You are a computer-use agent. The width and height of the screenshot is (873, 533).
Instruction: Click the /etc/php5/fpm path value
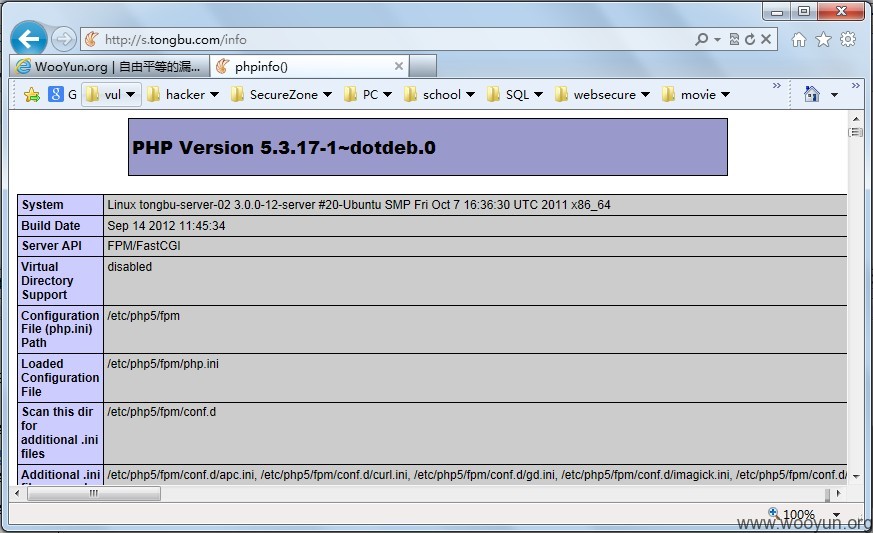pos(144,316)
